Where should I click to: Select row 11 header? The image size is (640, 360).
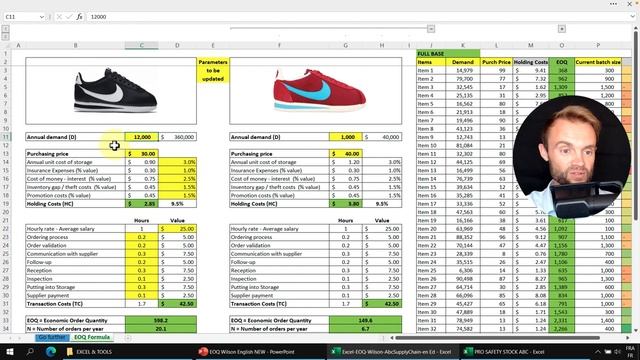[6, 137]
